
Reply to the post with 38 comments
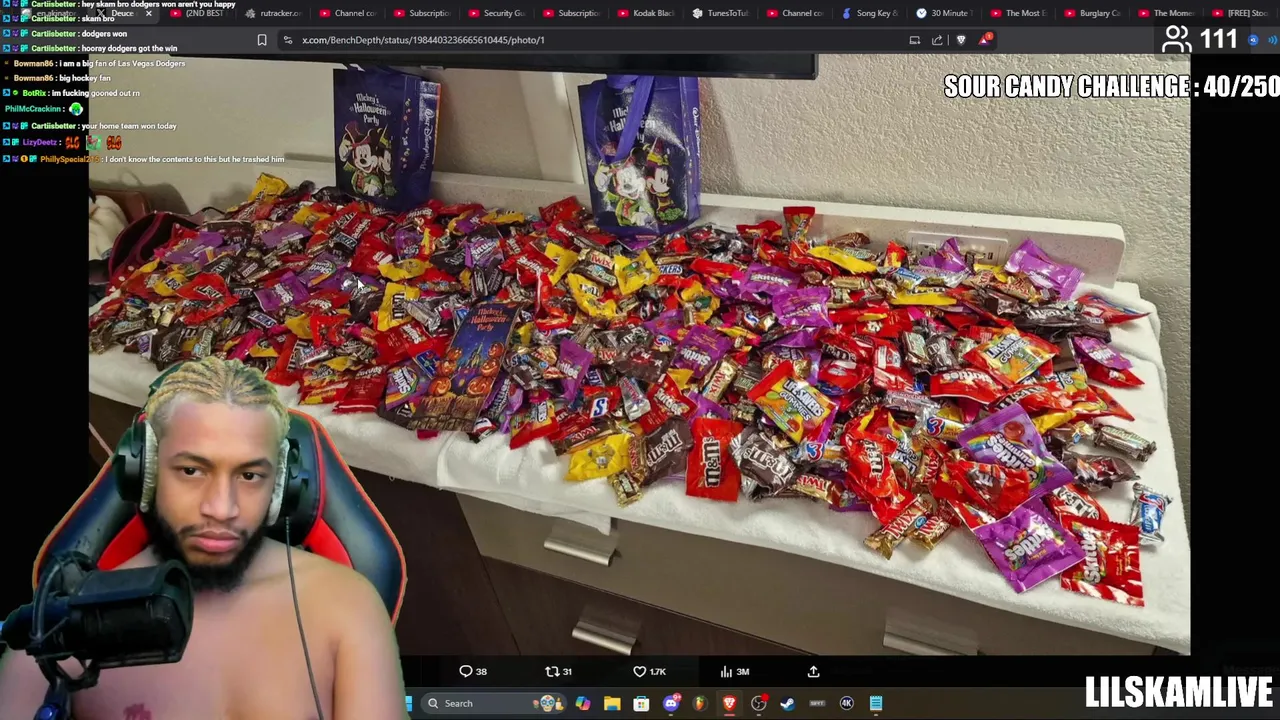[473, 671]
